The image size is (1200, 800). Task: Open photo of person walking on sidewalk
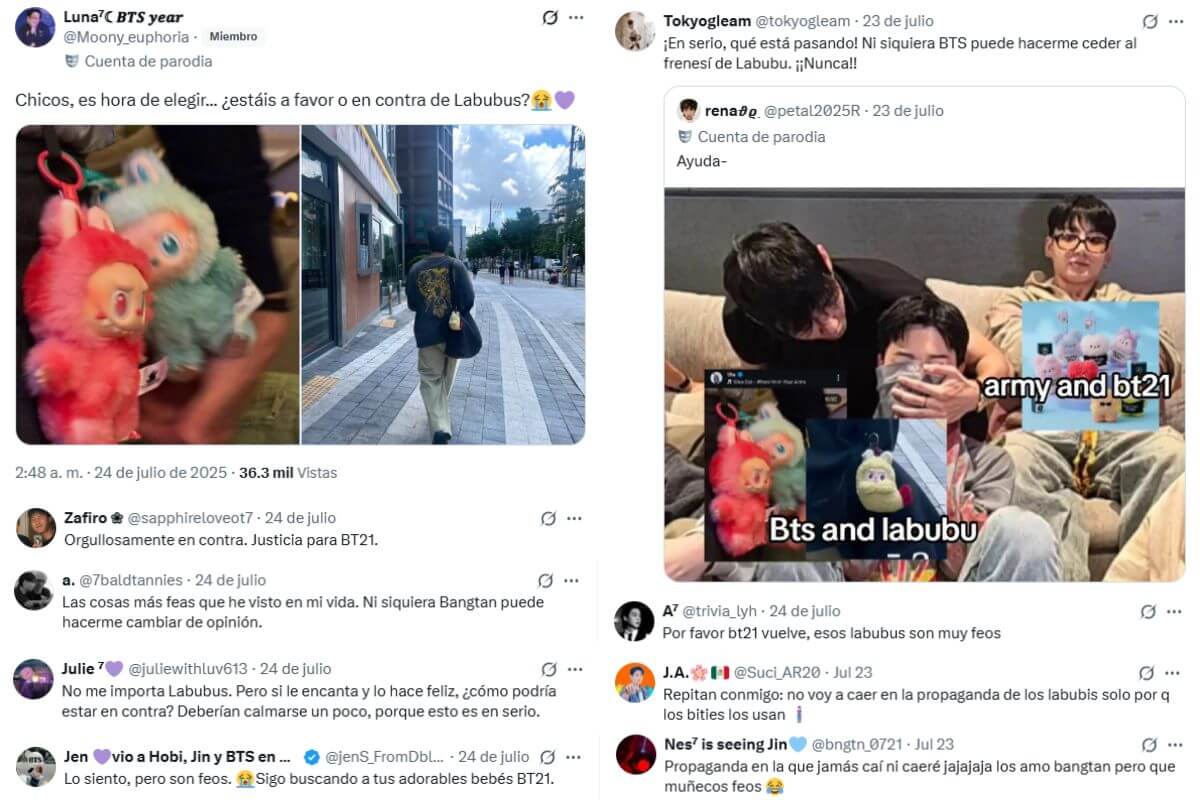[443, 285]
